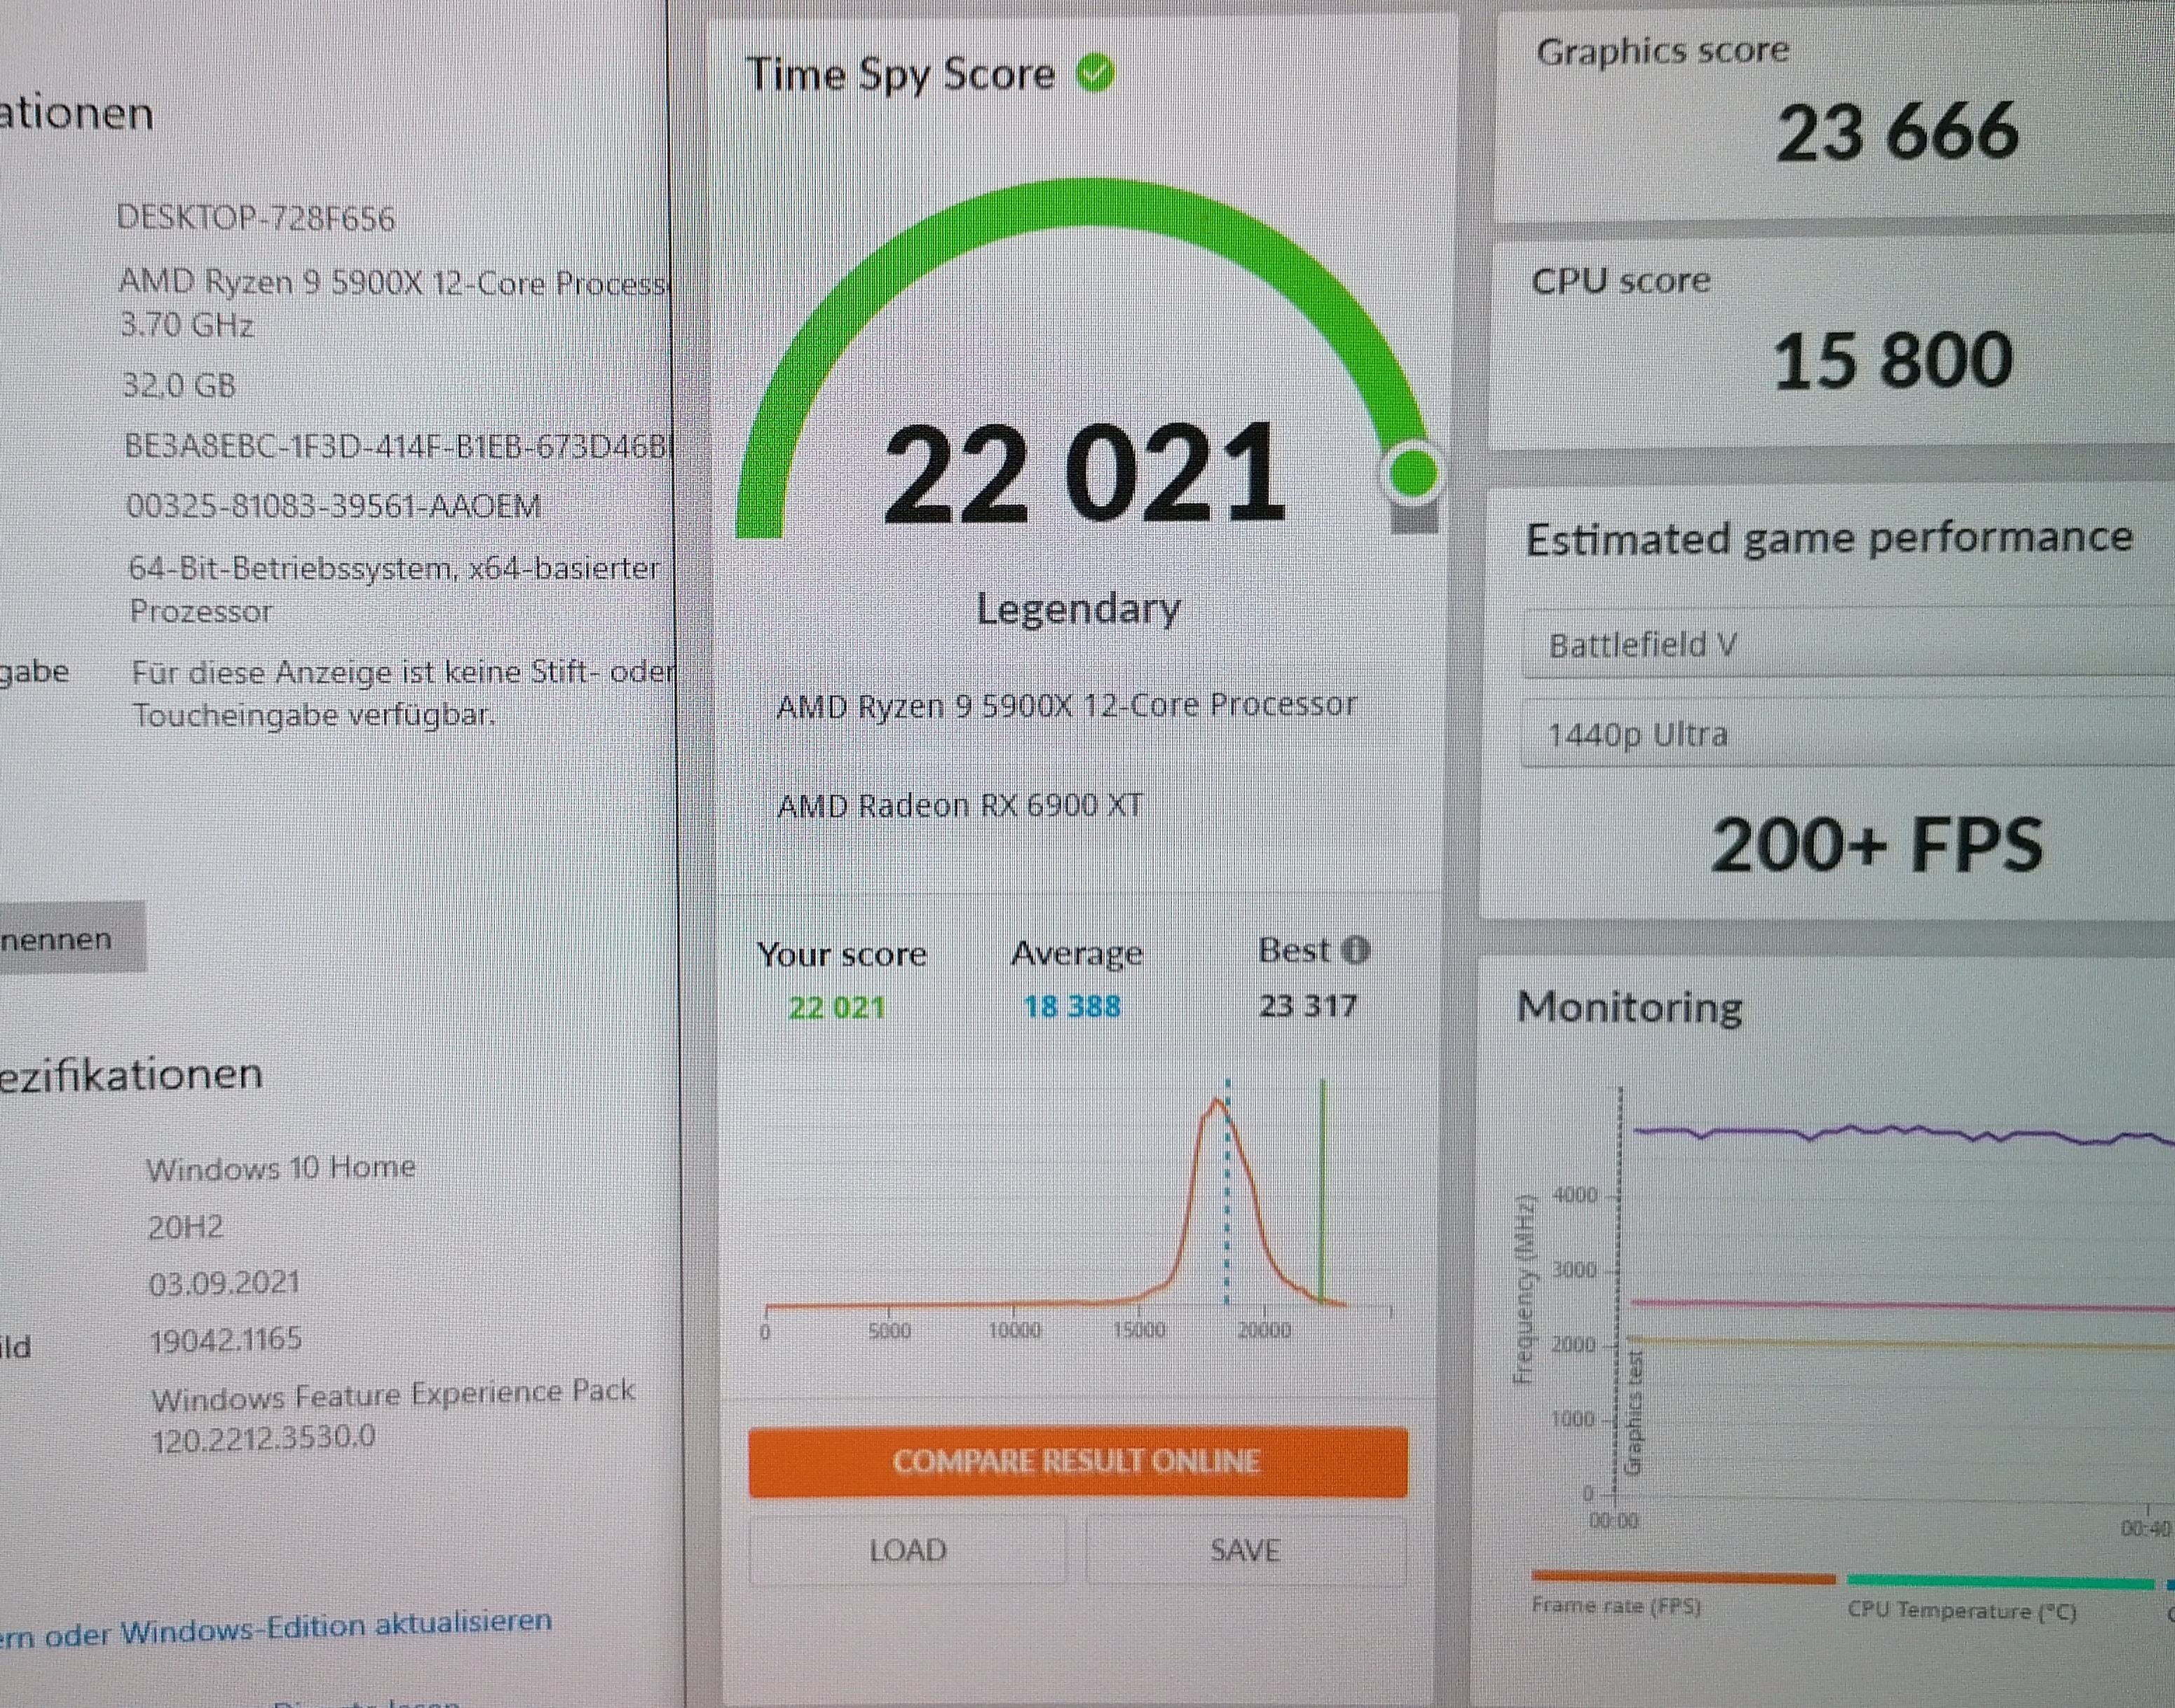Image resolution: width=2175 pixels, height=1708 pixels.
Task: Click the 200+ FPS estimate
Action: point(1877,845)
